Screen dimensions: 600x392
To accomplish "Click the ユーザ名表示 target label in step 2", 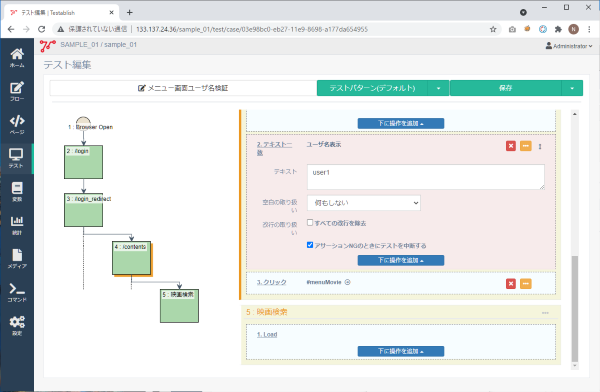I will (x=324, y=144).
